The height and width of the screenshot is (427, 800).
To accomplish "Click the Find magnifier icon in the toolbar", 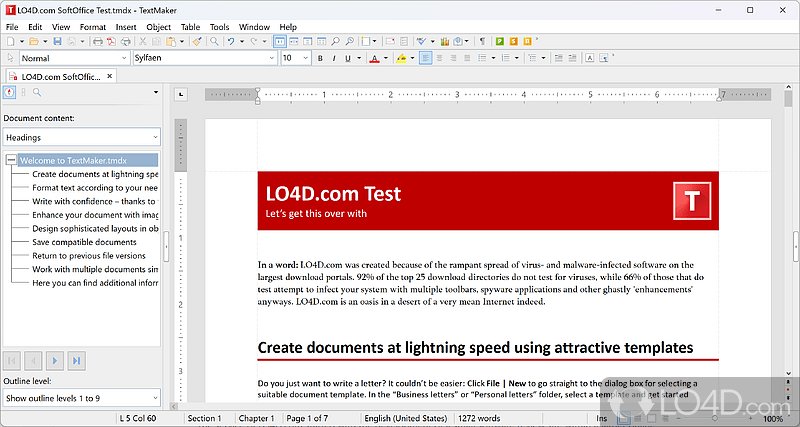I will click(215, 41).
